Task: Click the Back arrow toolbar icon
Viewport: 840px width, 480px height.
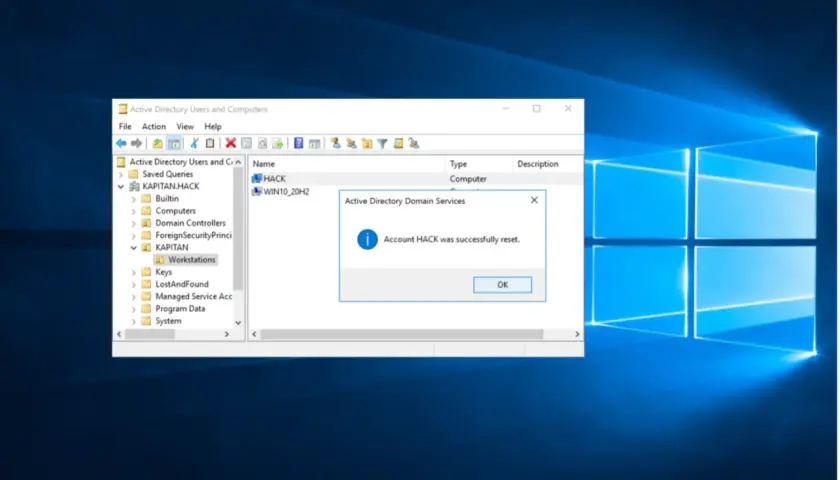Action: pos(121,143)
